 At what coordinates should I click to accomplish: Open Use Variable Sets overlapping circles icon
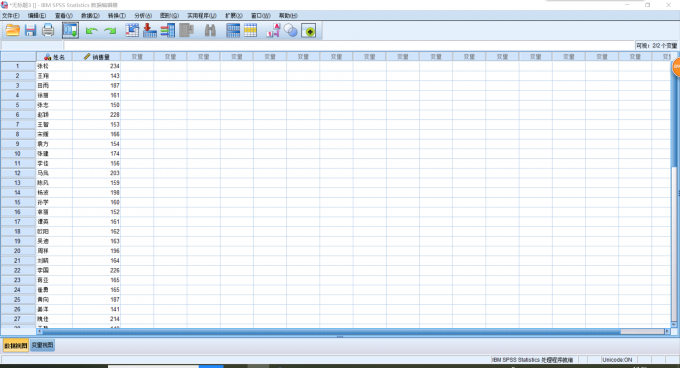(291, 31)
